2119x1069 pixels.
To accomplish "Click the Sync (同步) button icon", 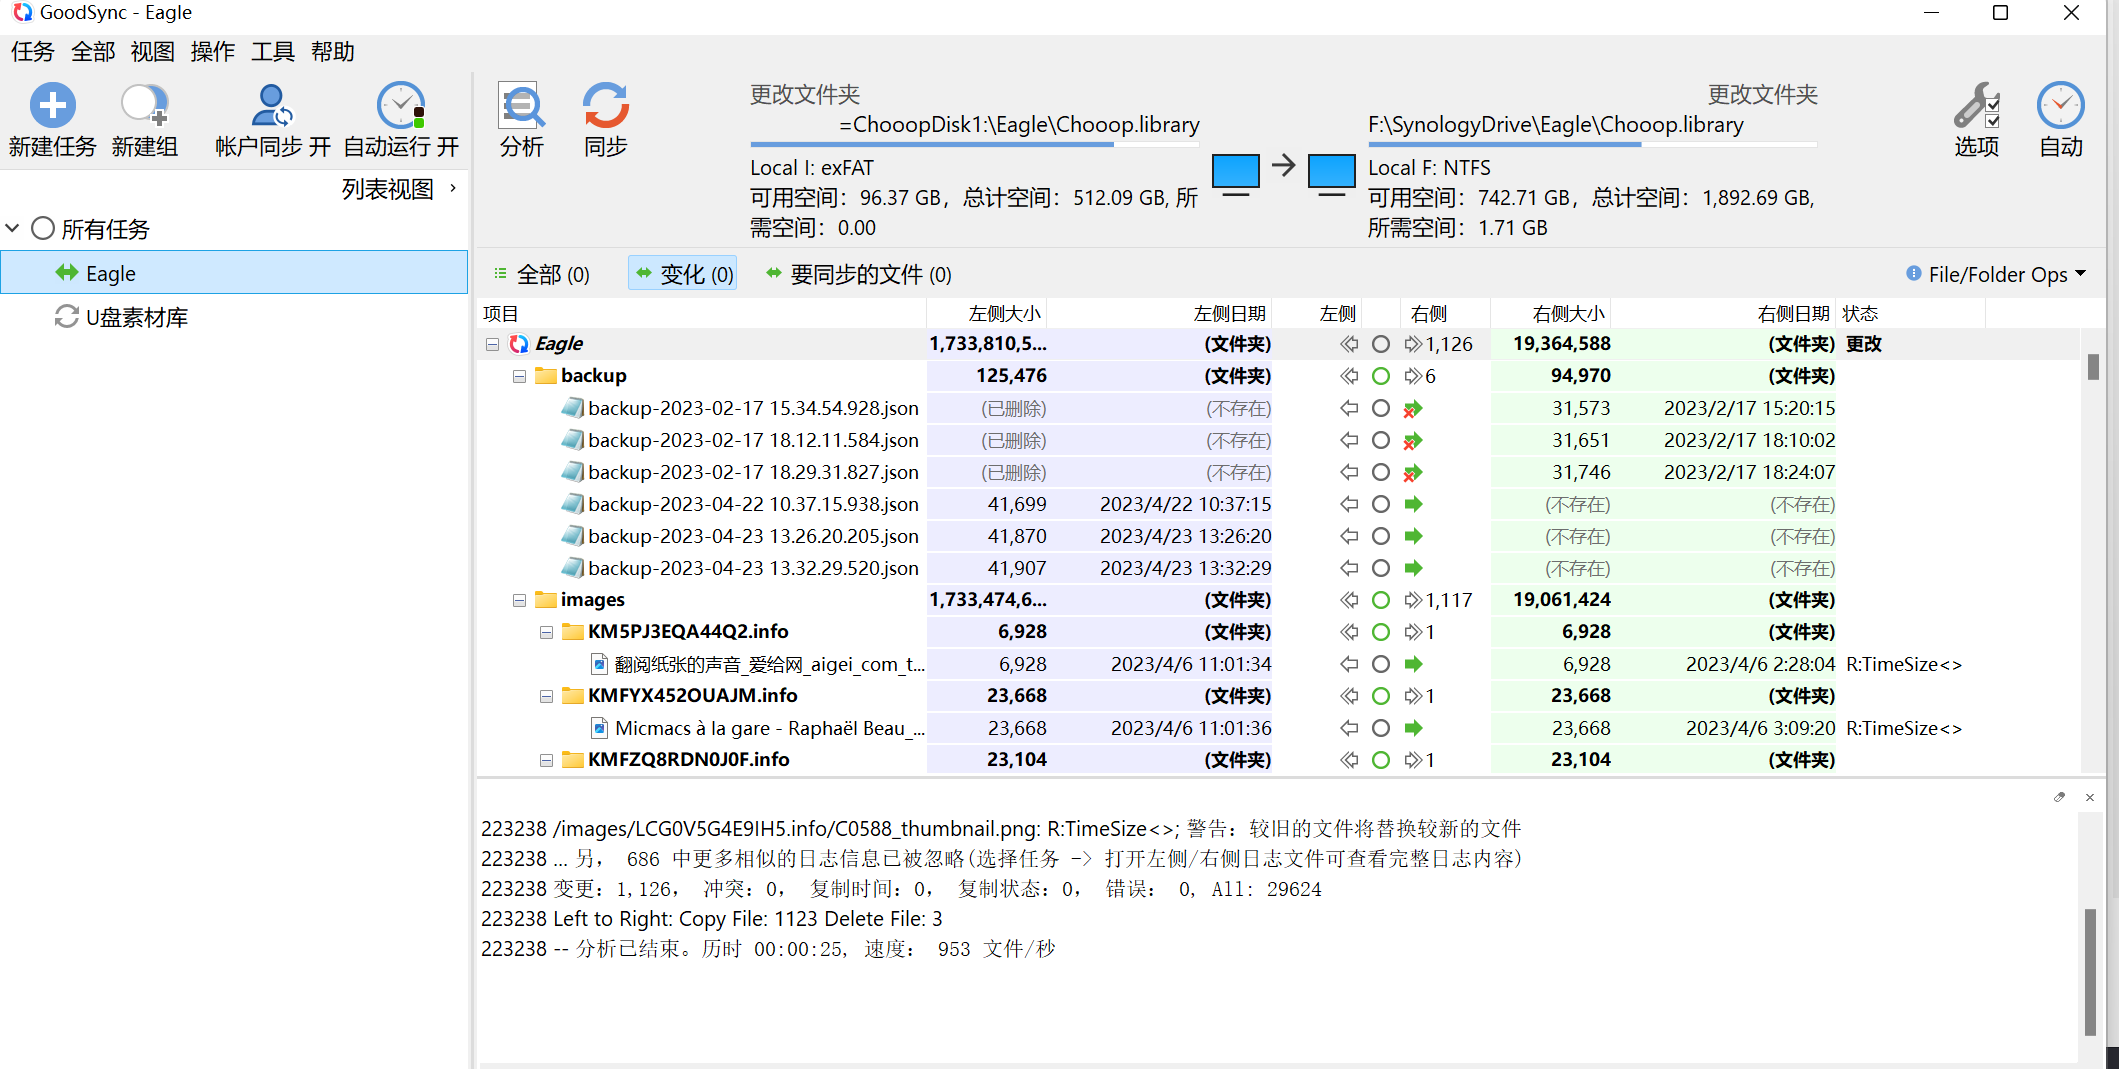I will coord(605,106).
